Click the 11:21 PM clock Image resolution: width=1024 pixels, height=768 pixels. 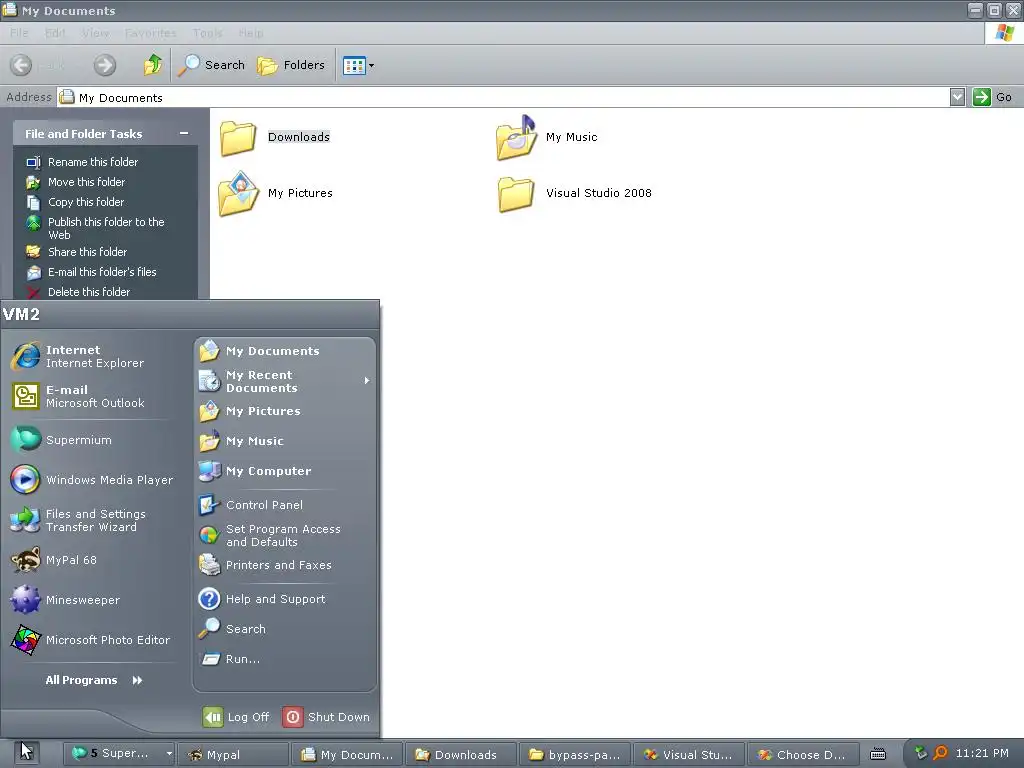pyautogui.click(x=982, y=753)
